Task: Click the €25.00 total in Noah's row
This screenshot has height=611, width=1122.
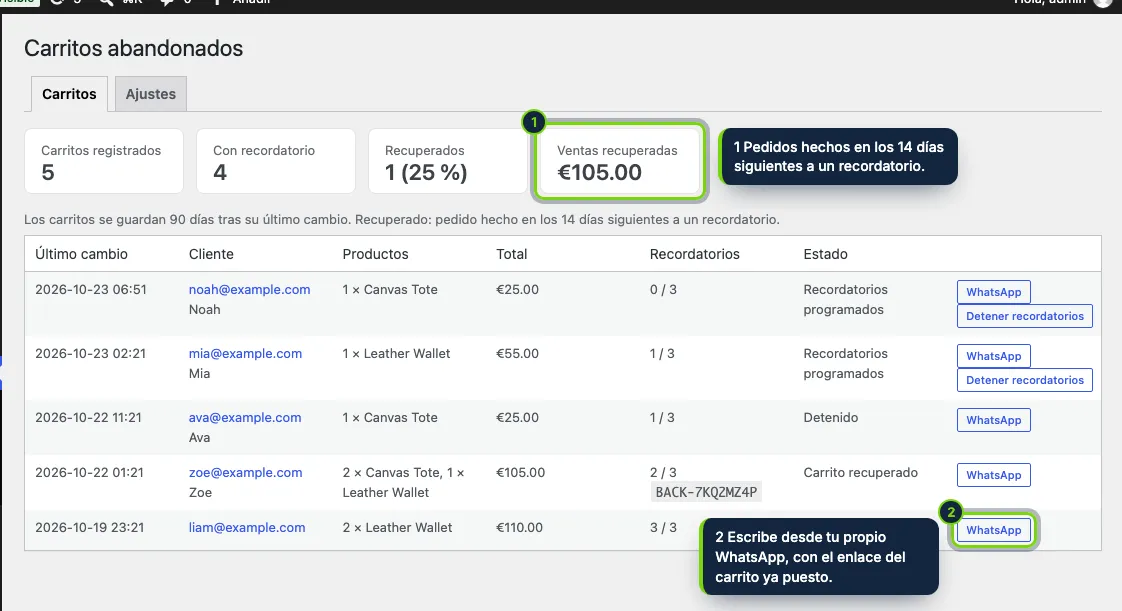Action: [517, 290]
